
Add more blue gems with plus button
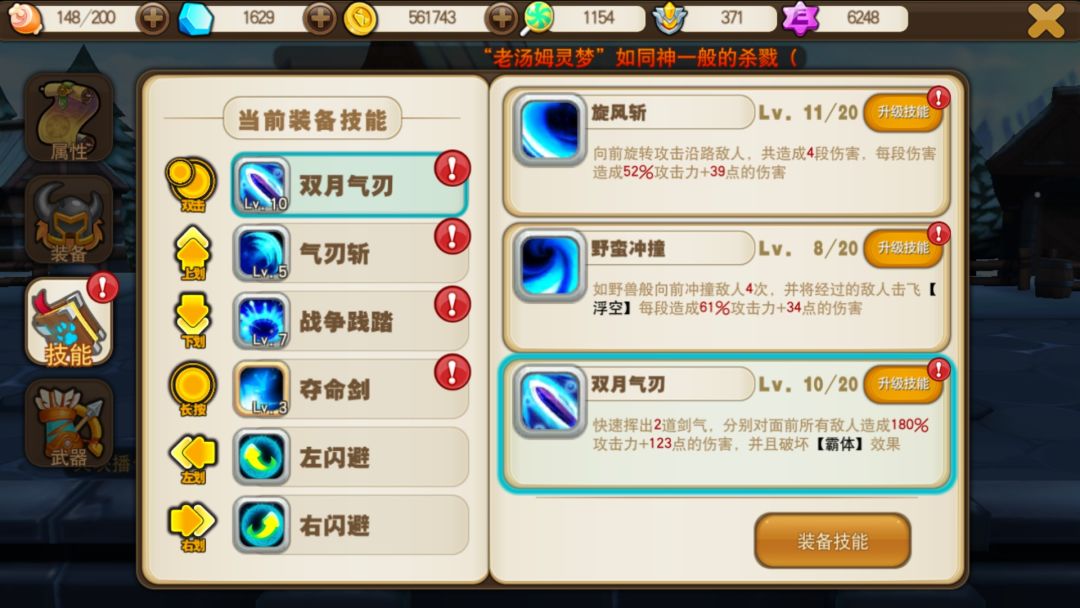pyautogui.click(x=320, y=18)
